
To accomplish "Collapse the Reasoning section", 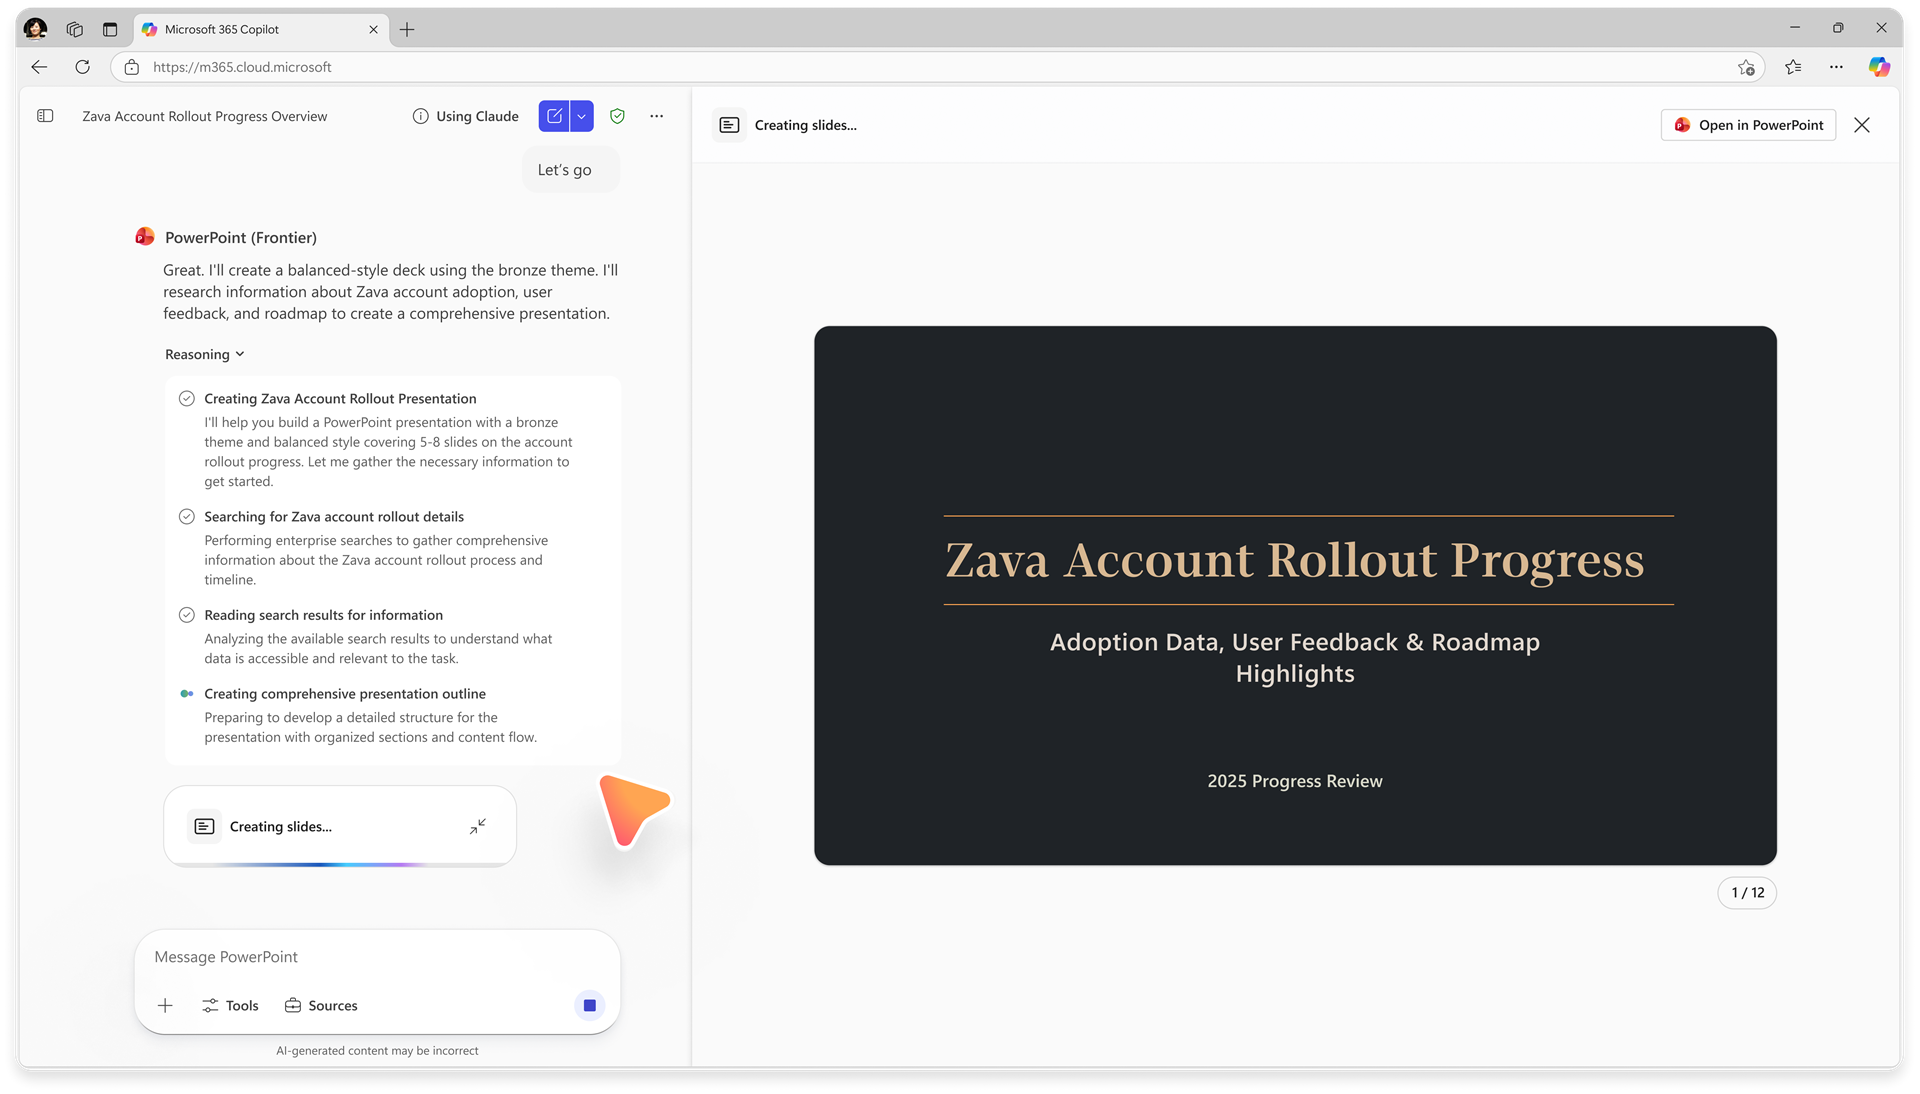I will (x=205, y=354).
